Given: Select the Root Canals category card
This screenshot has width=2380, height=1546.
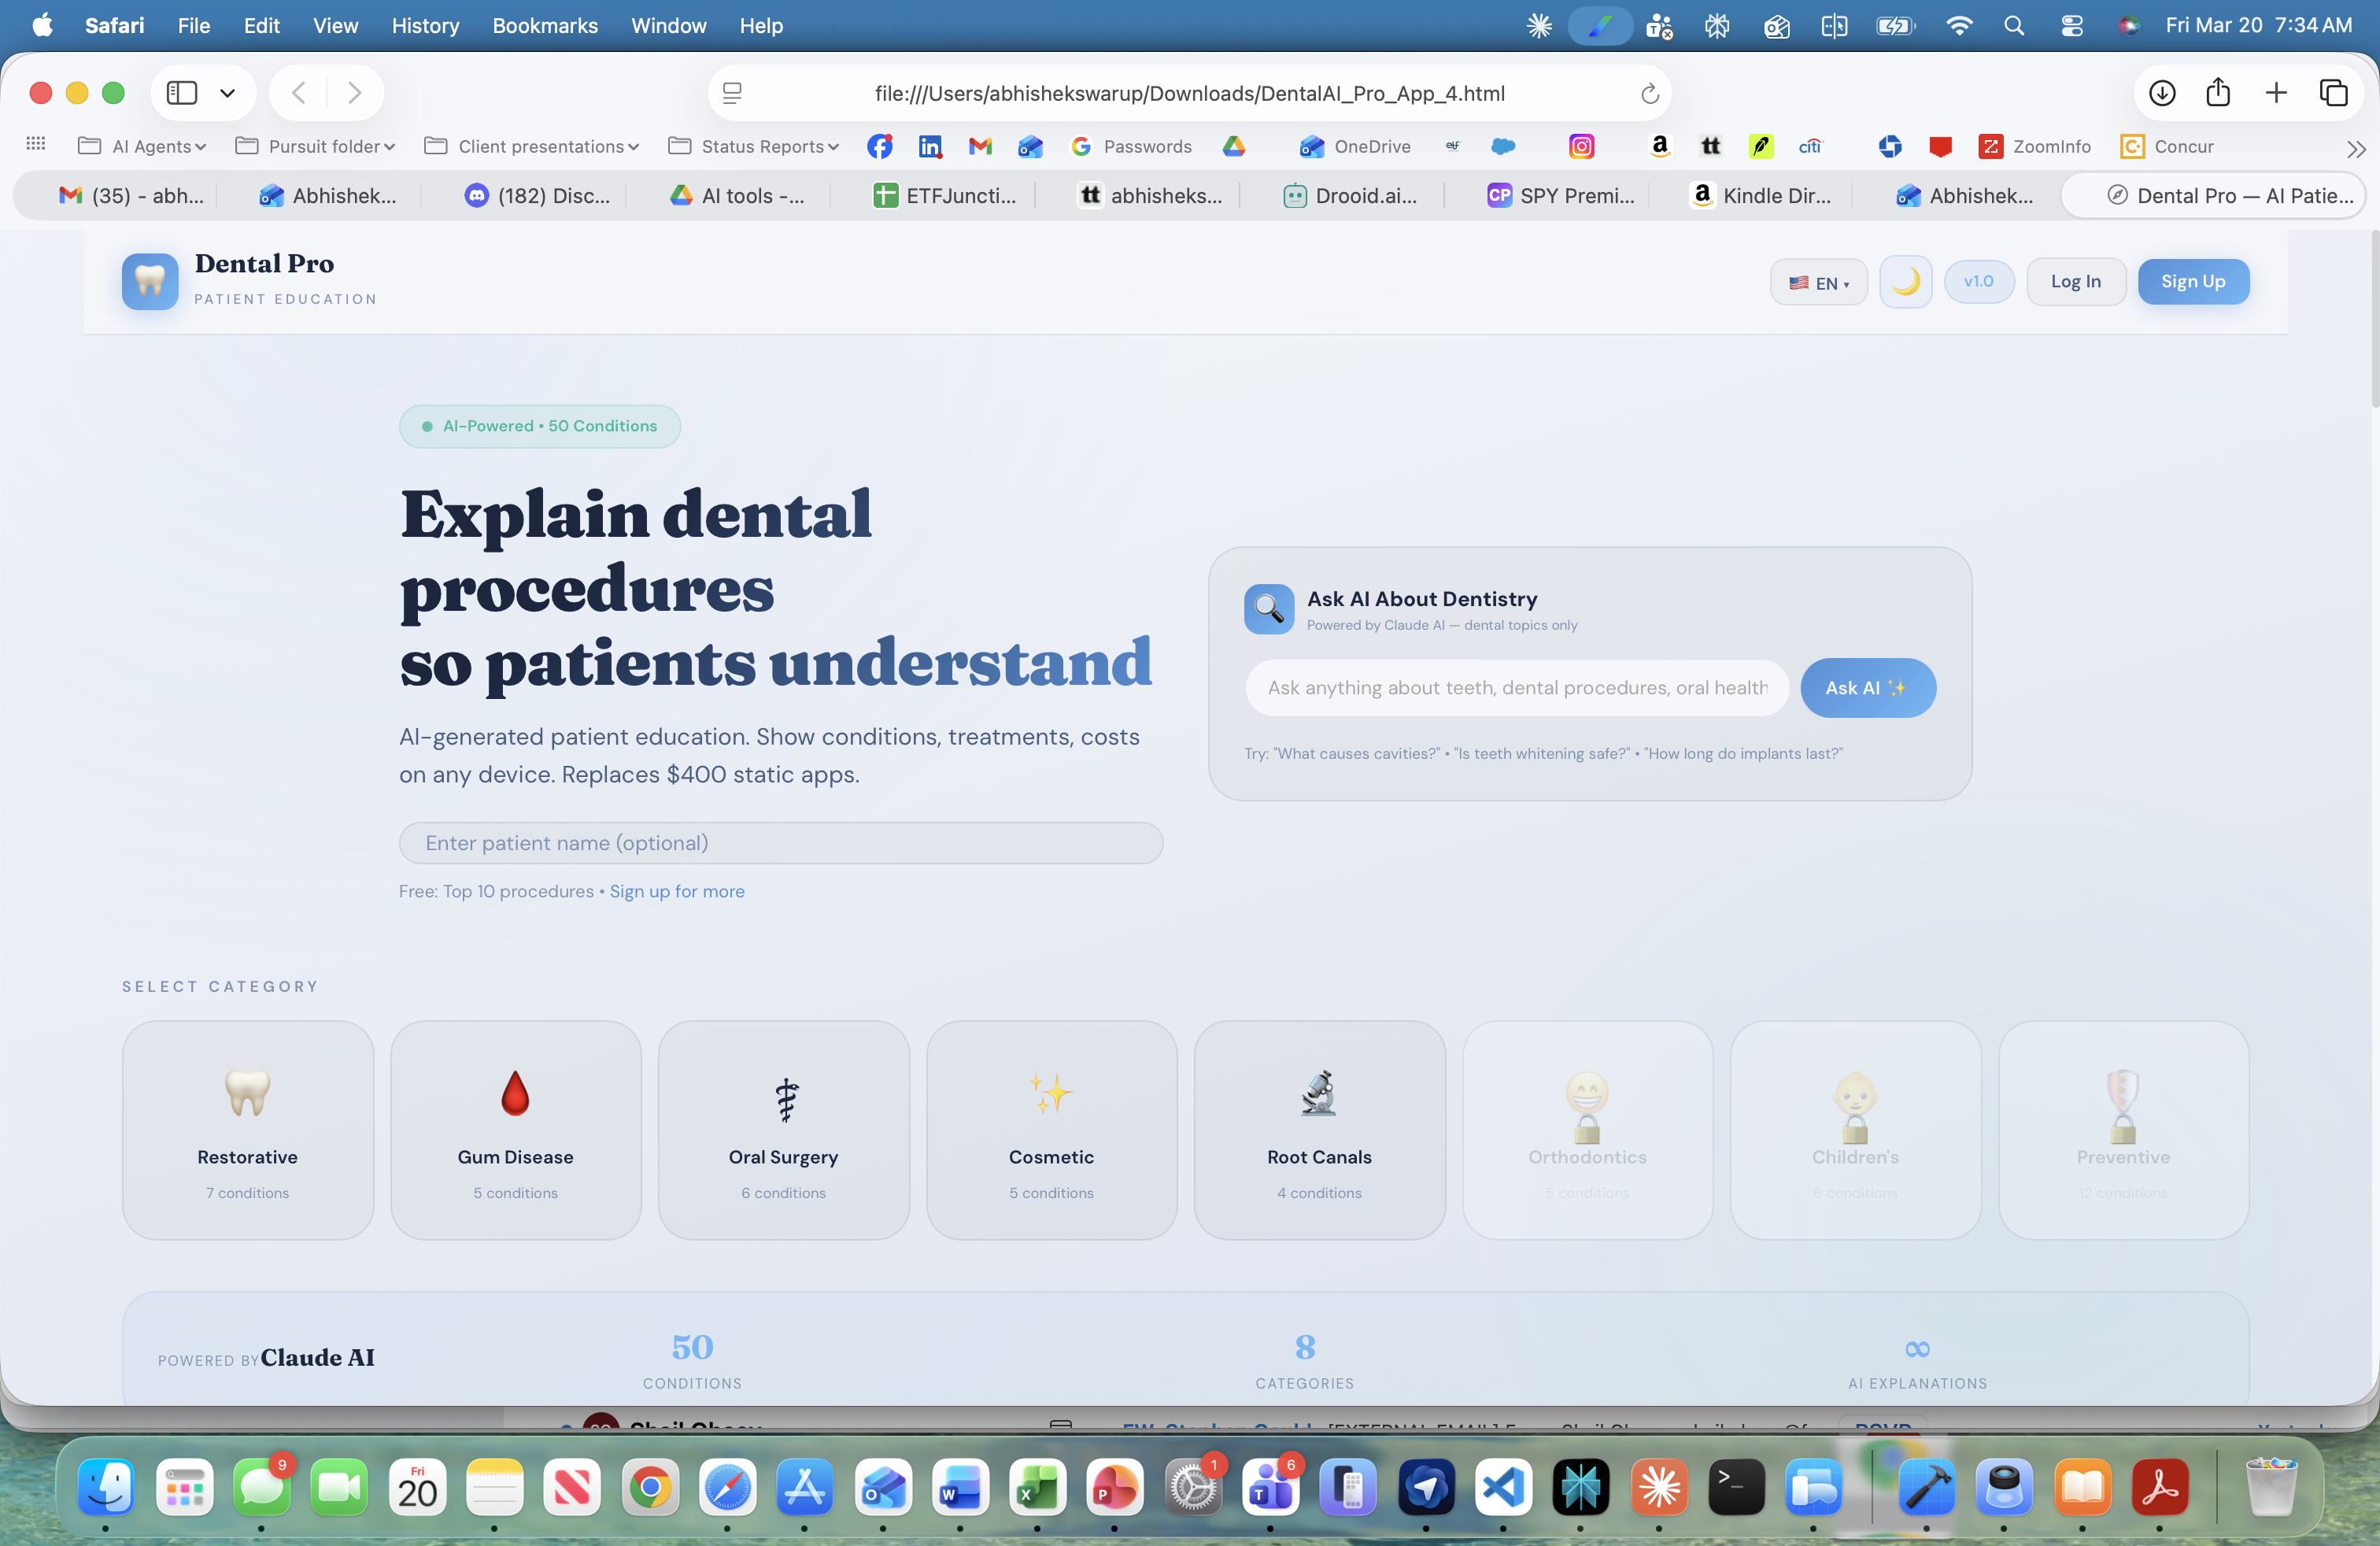Looking at the screenshot, I should [x=1319, y=1130].
